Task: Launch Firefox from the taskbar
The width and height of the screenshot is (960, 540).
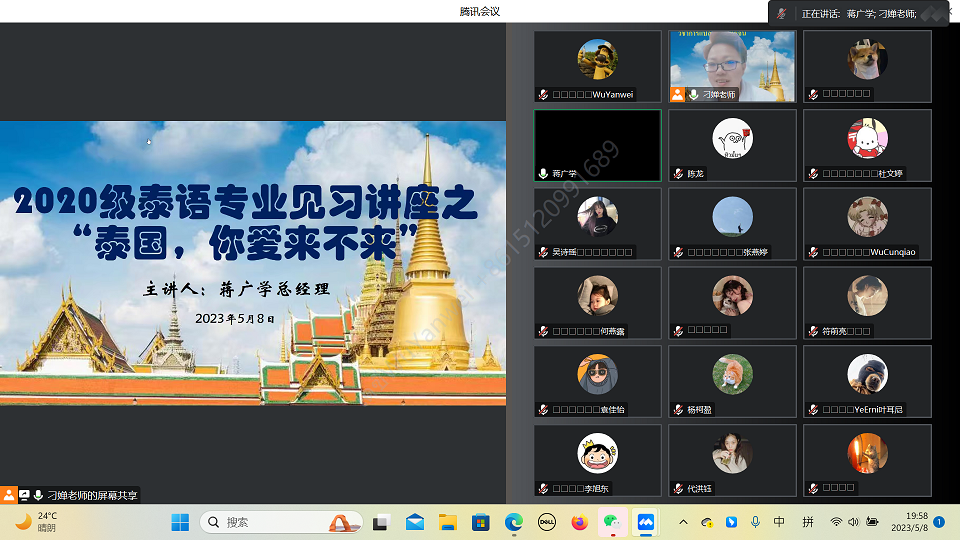Action: click(x=579, y=522)
